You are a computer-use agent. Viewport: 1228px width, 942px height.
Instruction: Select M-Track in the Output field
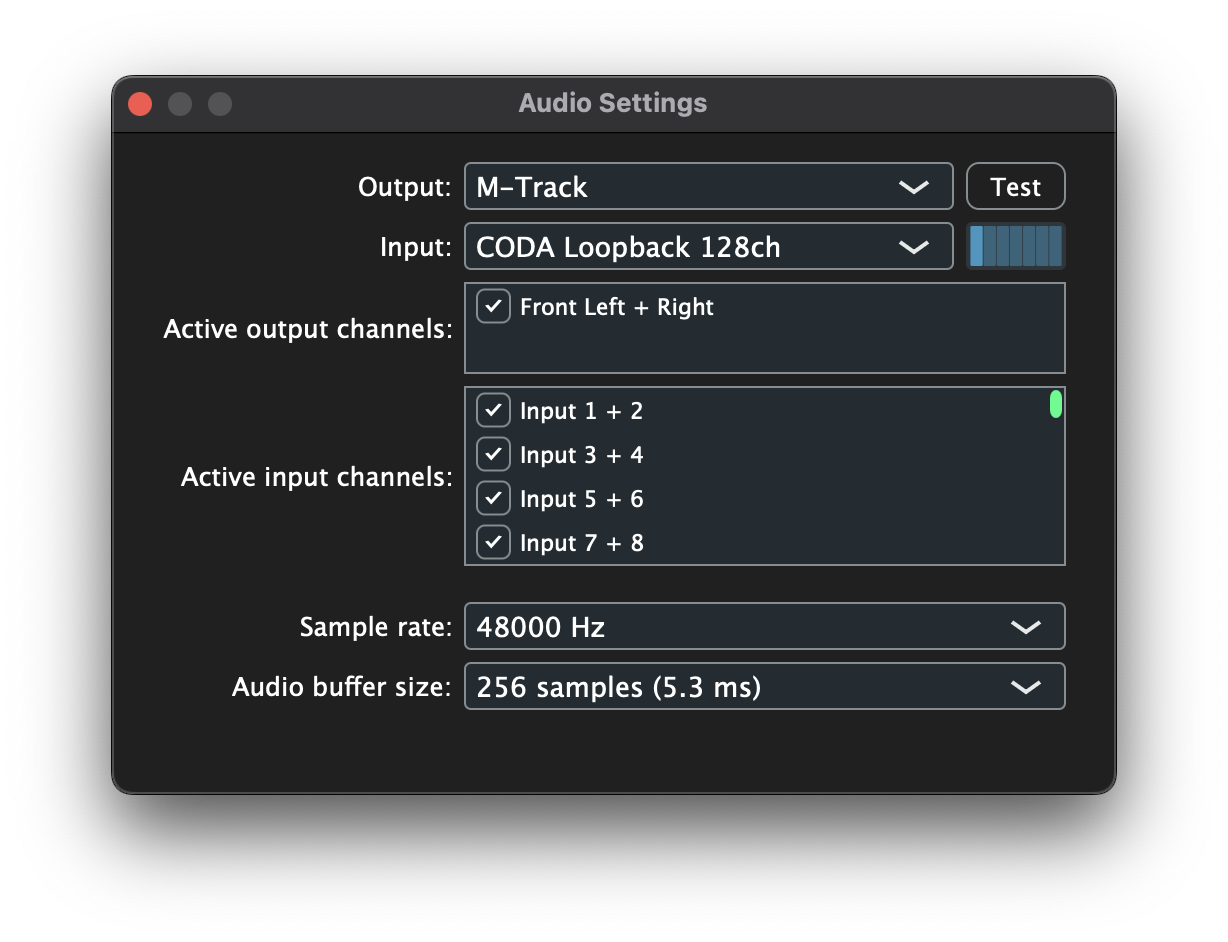coord(600,186)
